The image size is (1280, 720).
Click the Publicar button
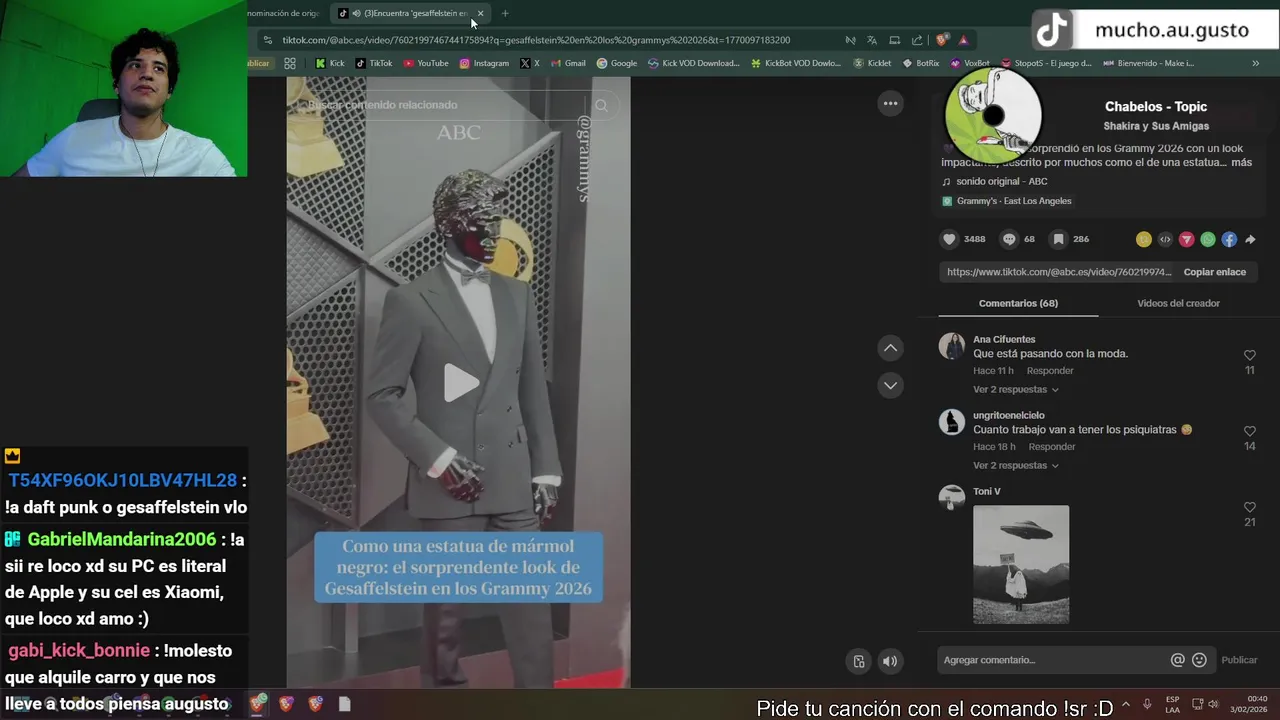[x=1239, y=660]
